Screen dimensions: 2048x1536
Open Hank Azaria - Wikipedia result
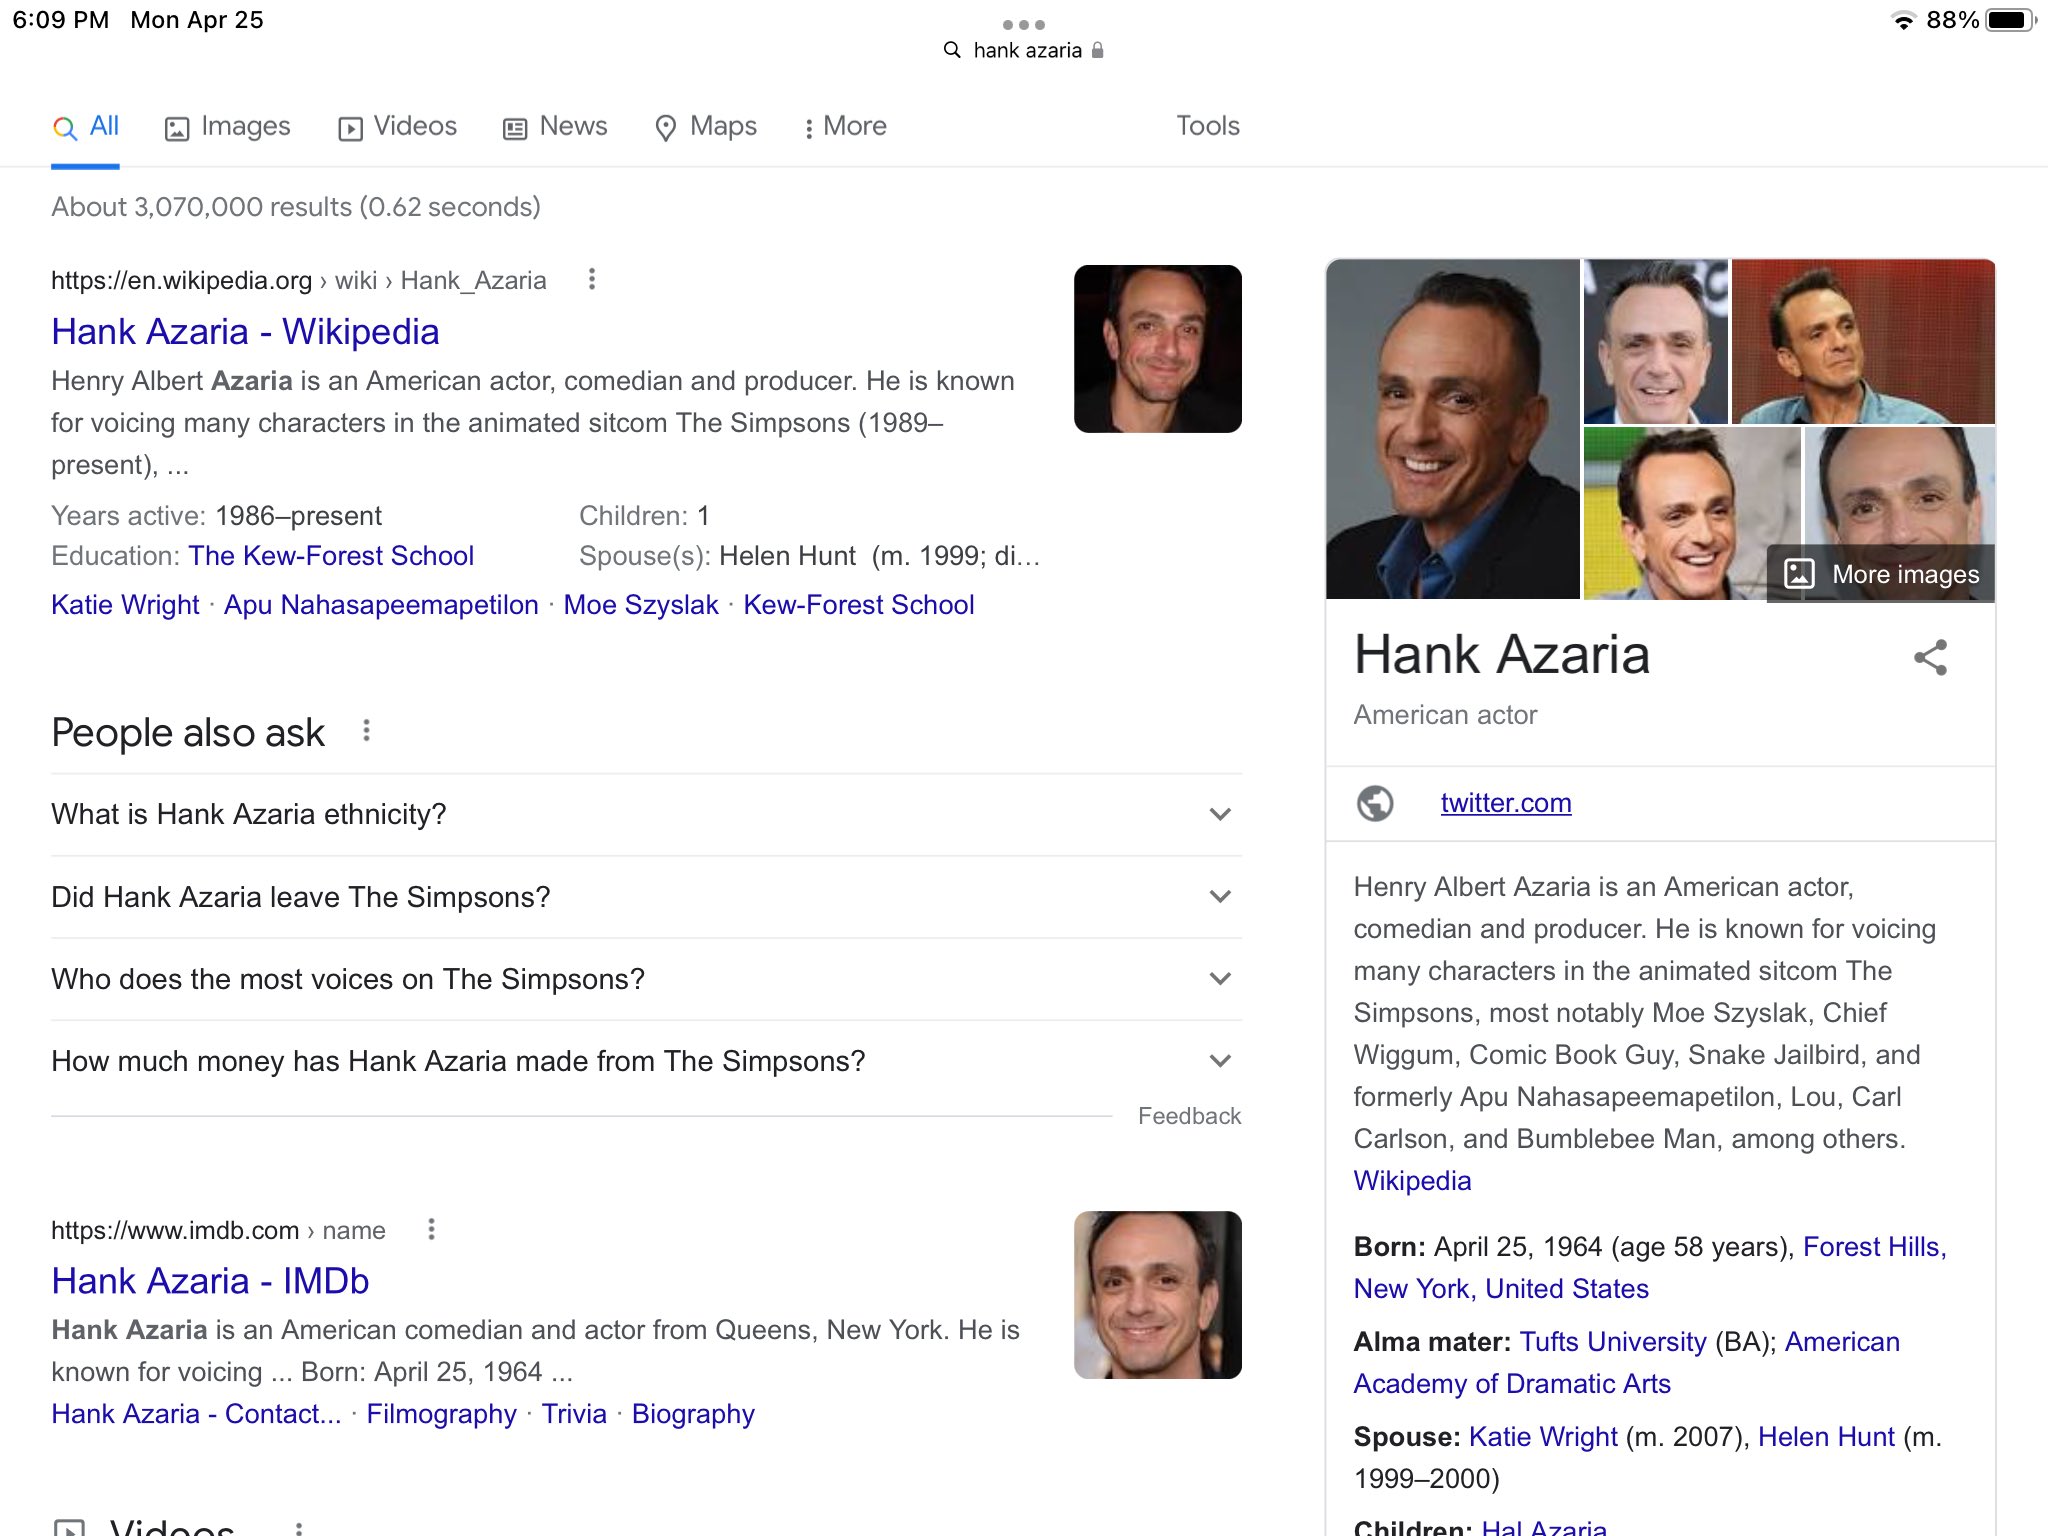(x=245, y=332)
